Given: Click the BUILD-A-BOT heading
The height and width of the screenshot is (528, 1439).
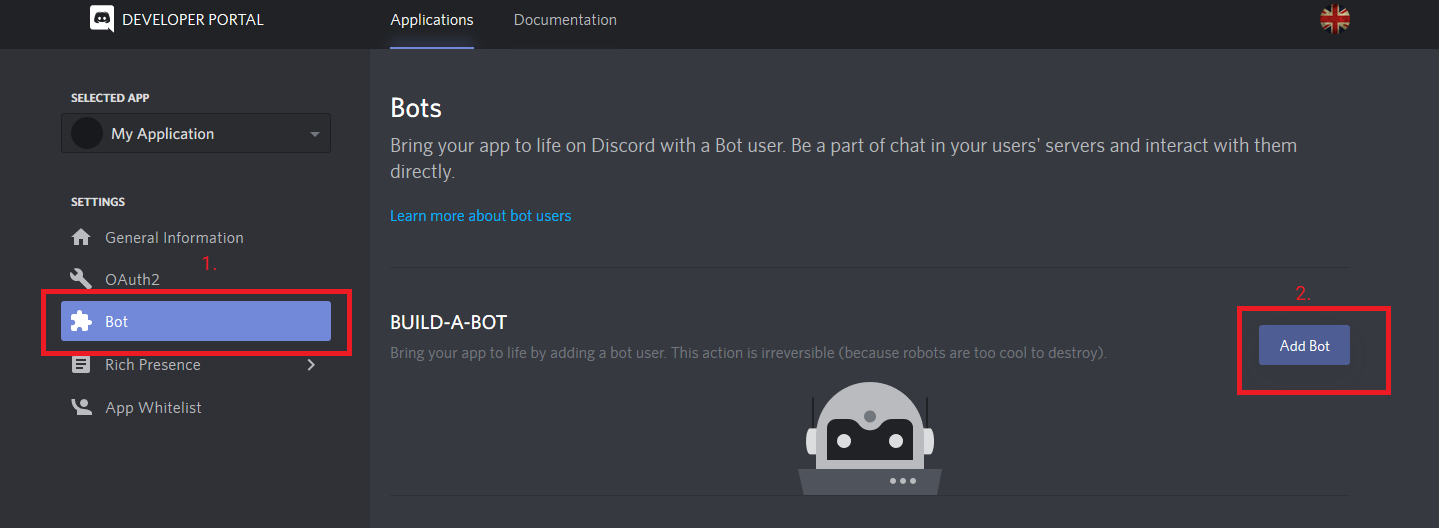Looking at the screenshot, I should click(x=448, y=323).
